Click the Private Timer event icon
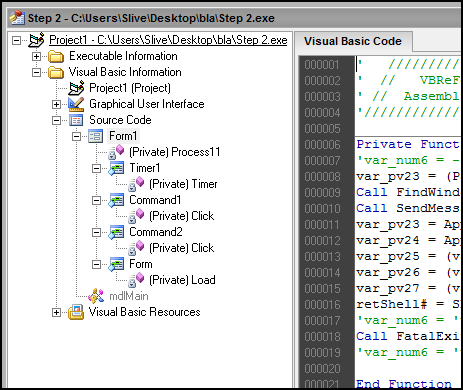The image size is (463, 390). (x=136, y=184)
